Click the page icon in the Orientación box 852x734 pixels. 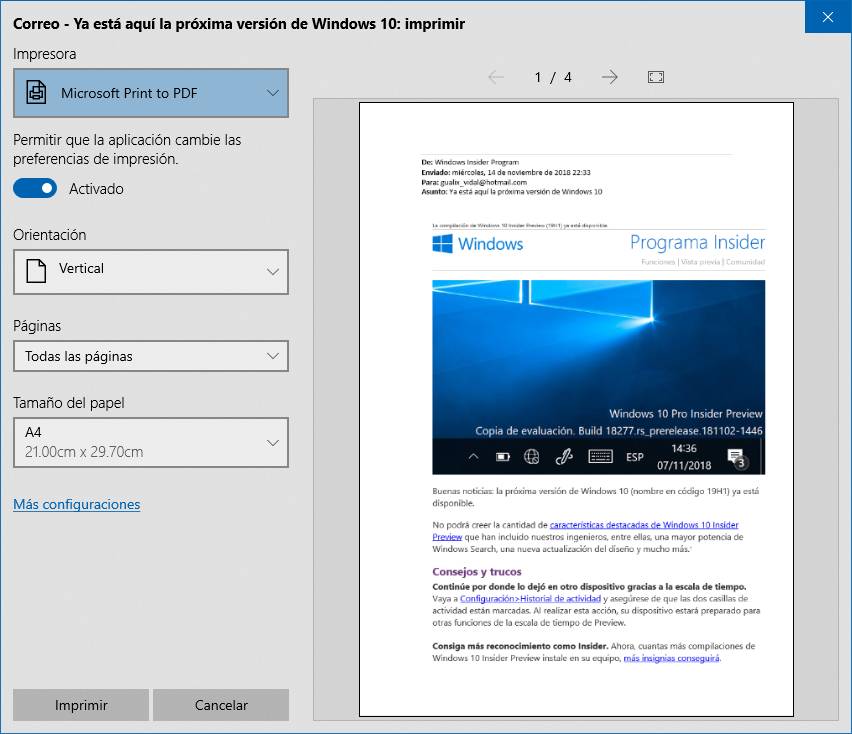pyautogui.click(x=36, y=271)
